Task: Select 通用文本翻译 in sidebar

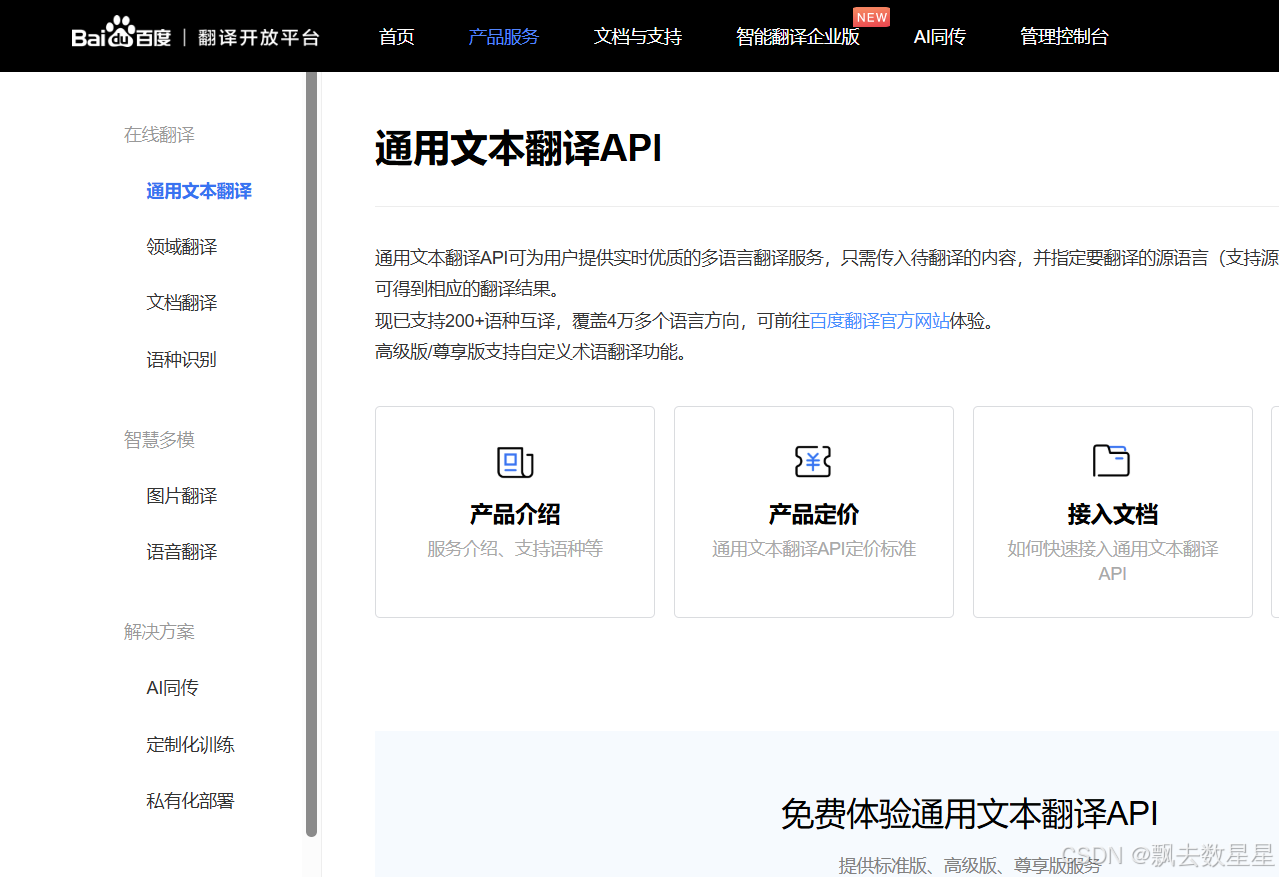Action: click(x=199, y=191)
